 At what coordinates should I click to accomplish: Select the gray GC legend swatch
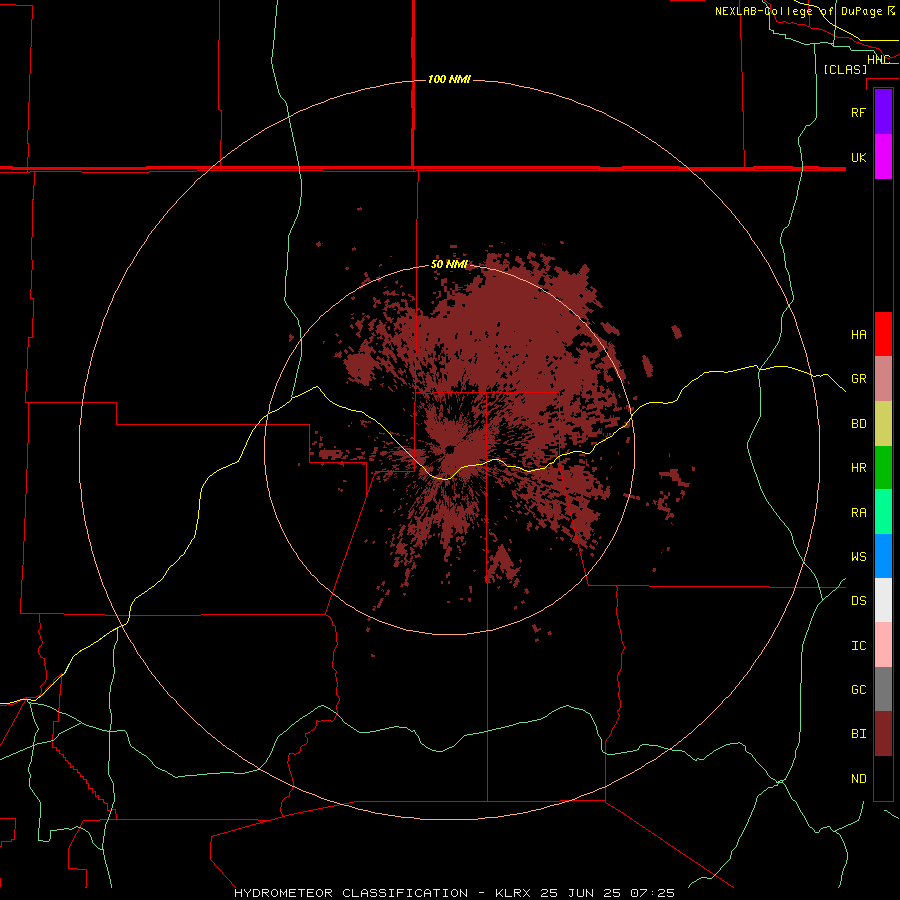click(883, 689)
